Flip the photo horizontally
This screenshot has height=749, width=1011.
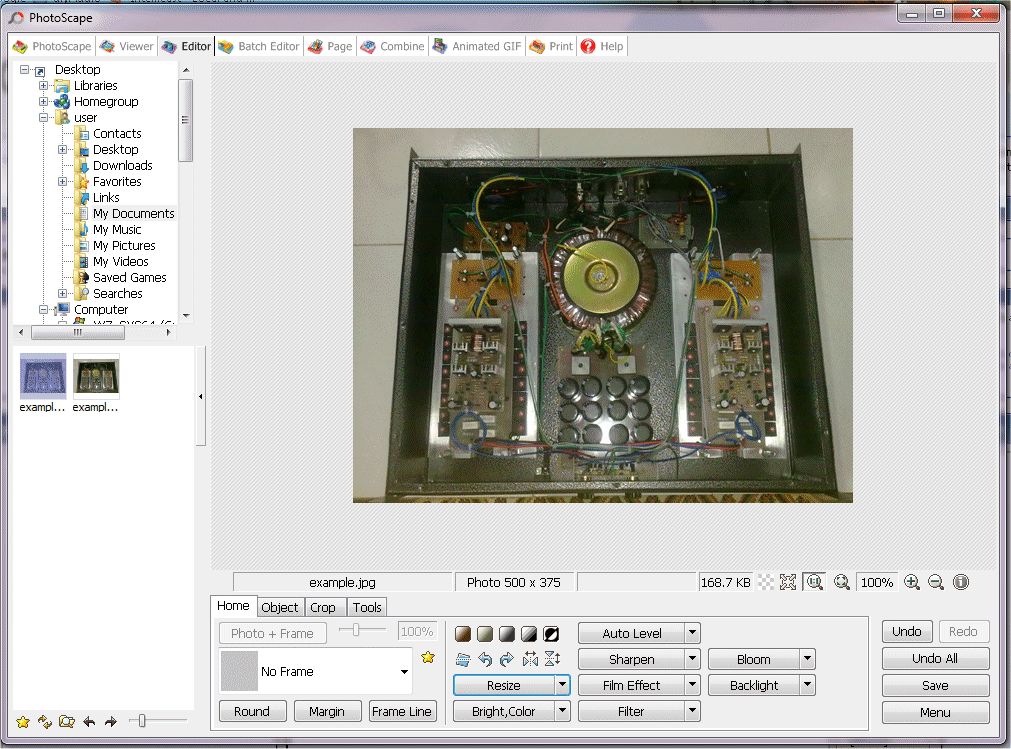click(530, 659)
